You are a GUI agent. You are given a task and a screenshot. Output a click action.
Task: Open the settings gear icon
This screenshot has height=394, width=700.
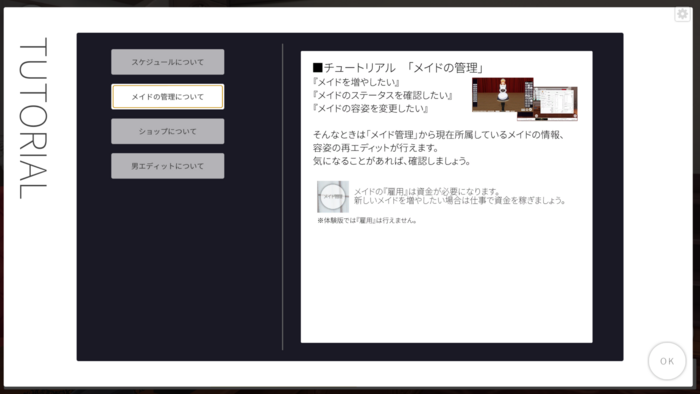coord(682,14)
